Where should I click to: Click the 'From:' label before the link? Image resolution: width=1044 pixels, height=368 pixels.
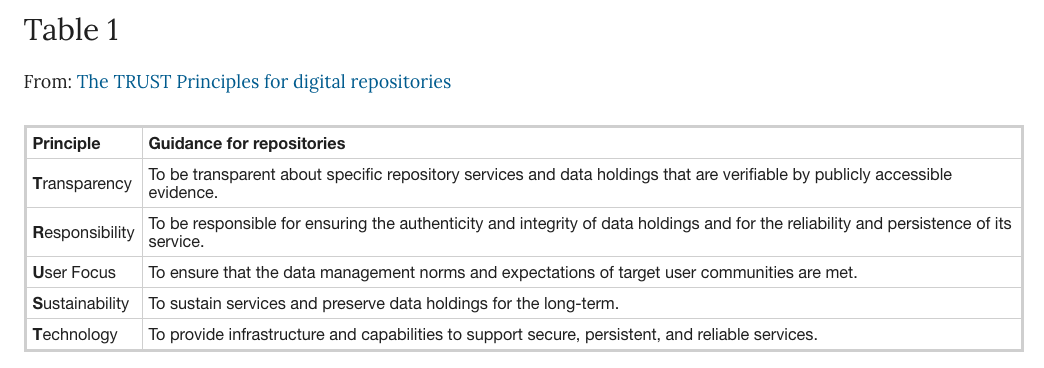tap(48, 82)
